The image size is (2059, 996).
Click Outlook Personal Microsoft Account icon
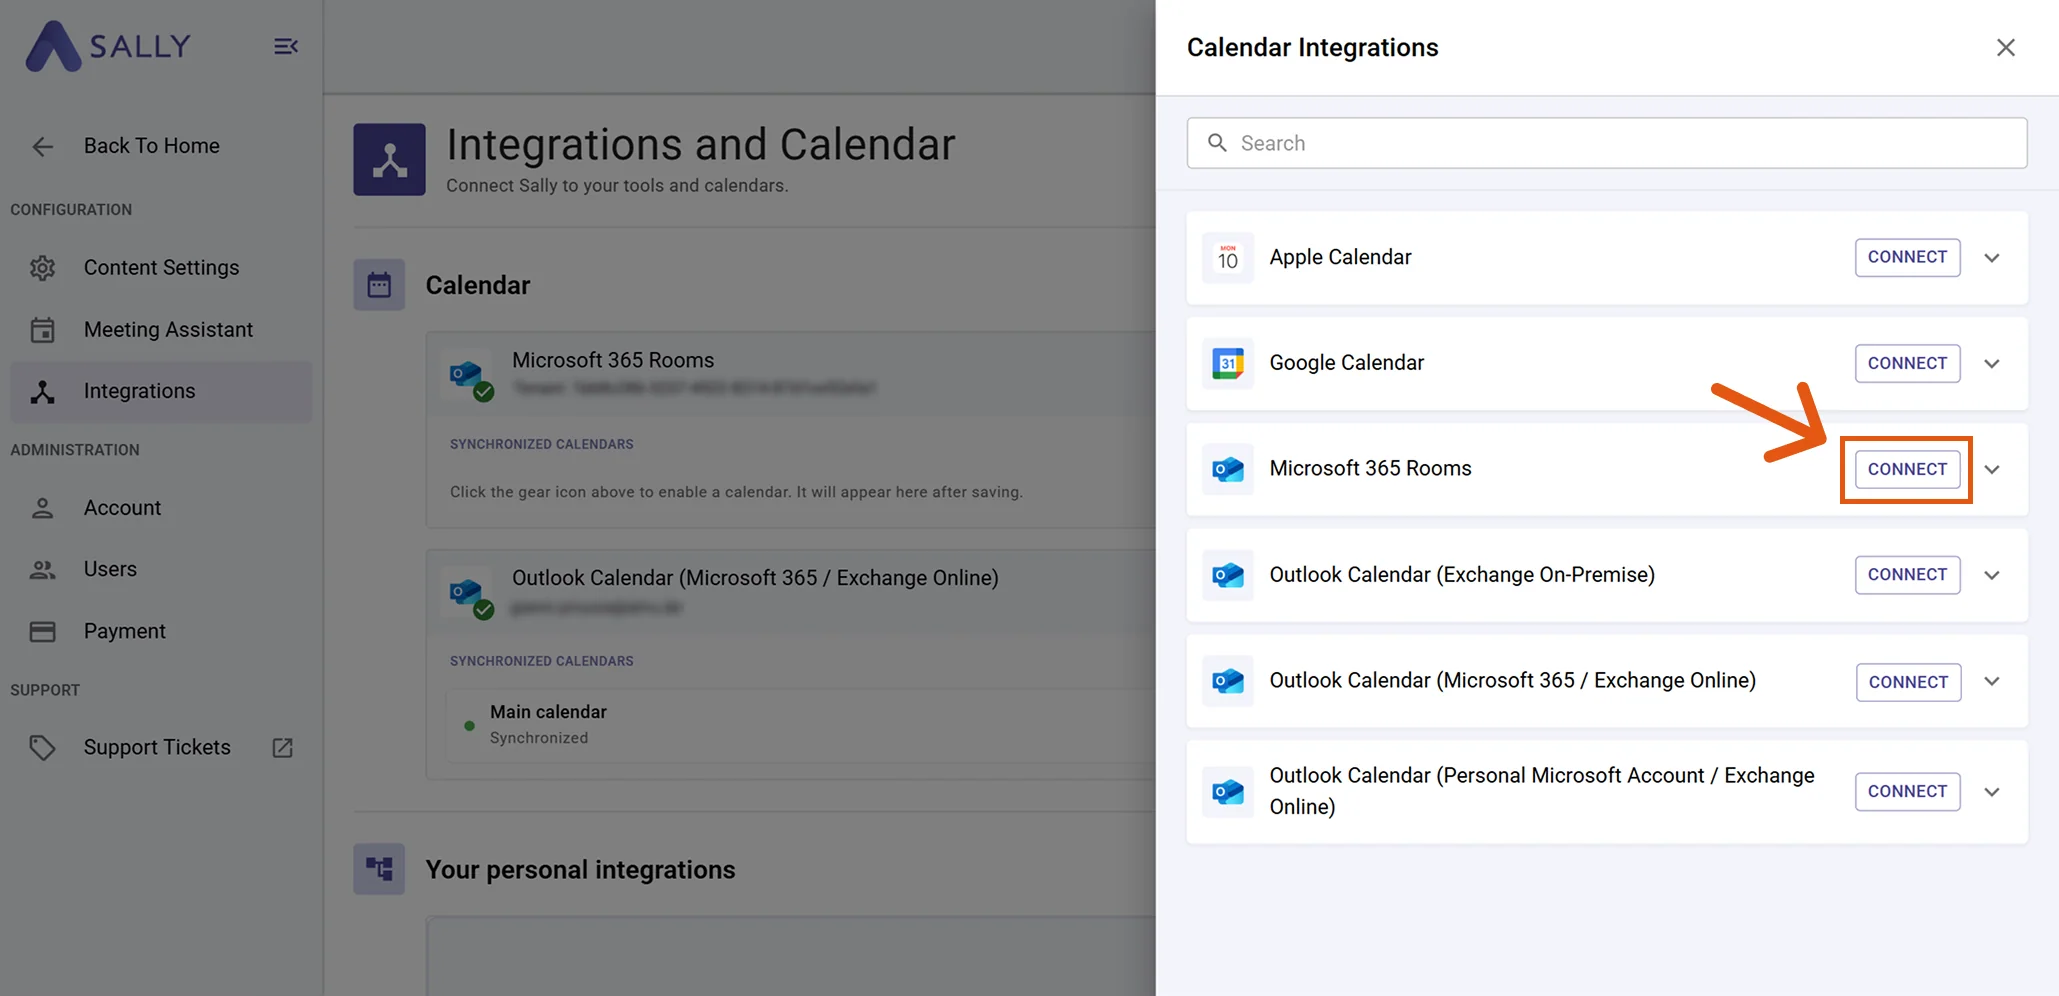click(x=1228, y=792)
